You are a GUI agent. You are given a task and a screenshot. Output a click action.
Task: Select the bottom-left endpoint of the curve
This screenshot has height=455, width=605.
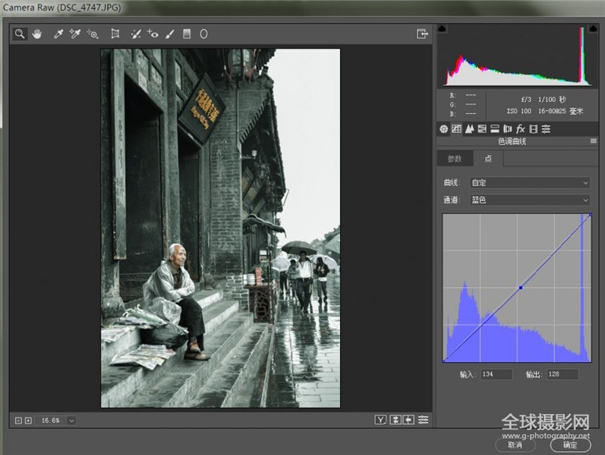pos(444,361)
